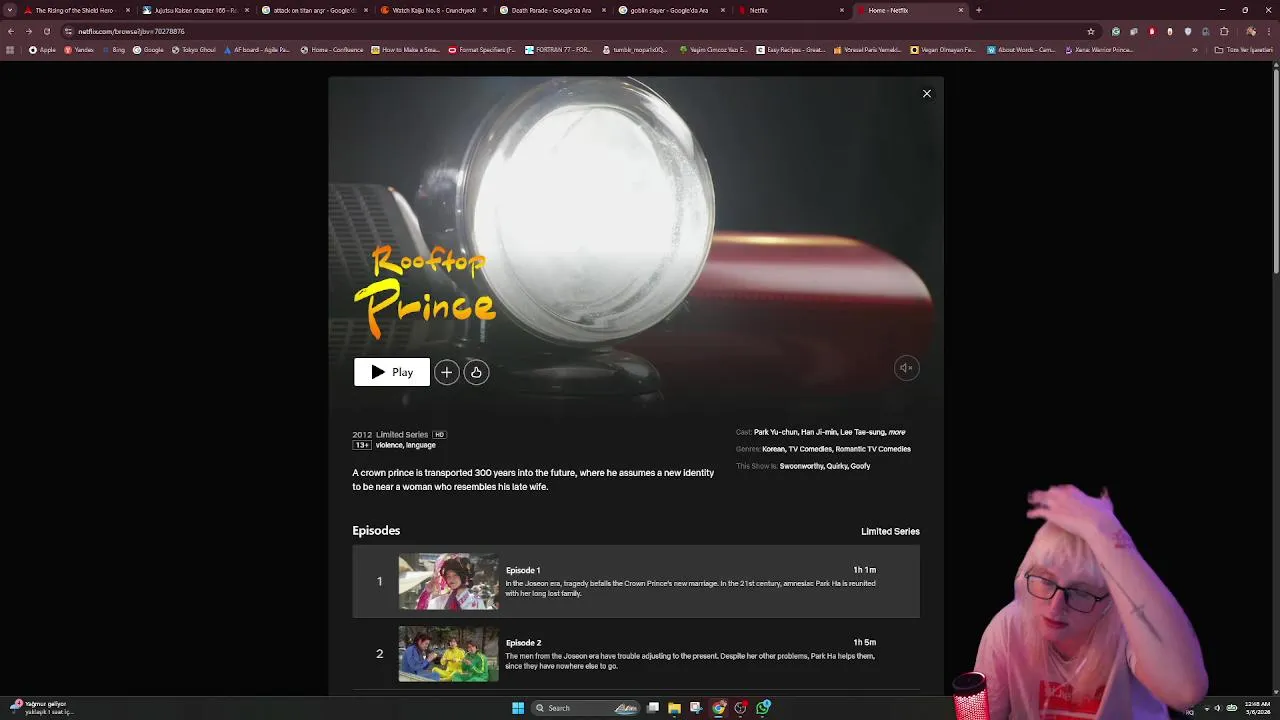Open the Goofy tag

pos(860,466)
